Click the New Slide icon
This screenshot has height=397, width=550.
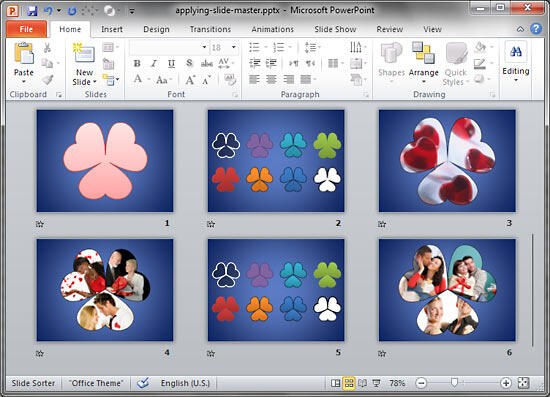84,54
